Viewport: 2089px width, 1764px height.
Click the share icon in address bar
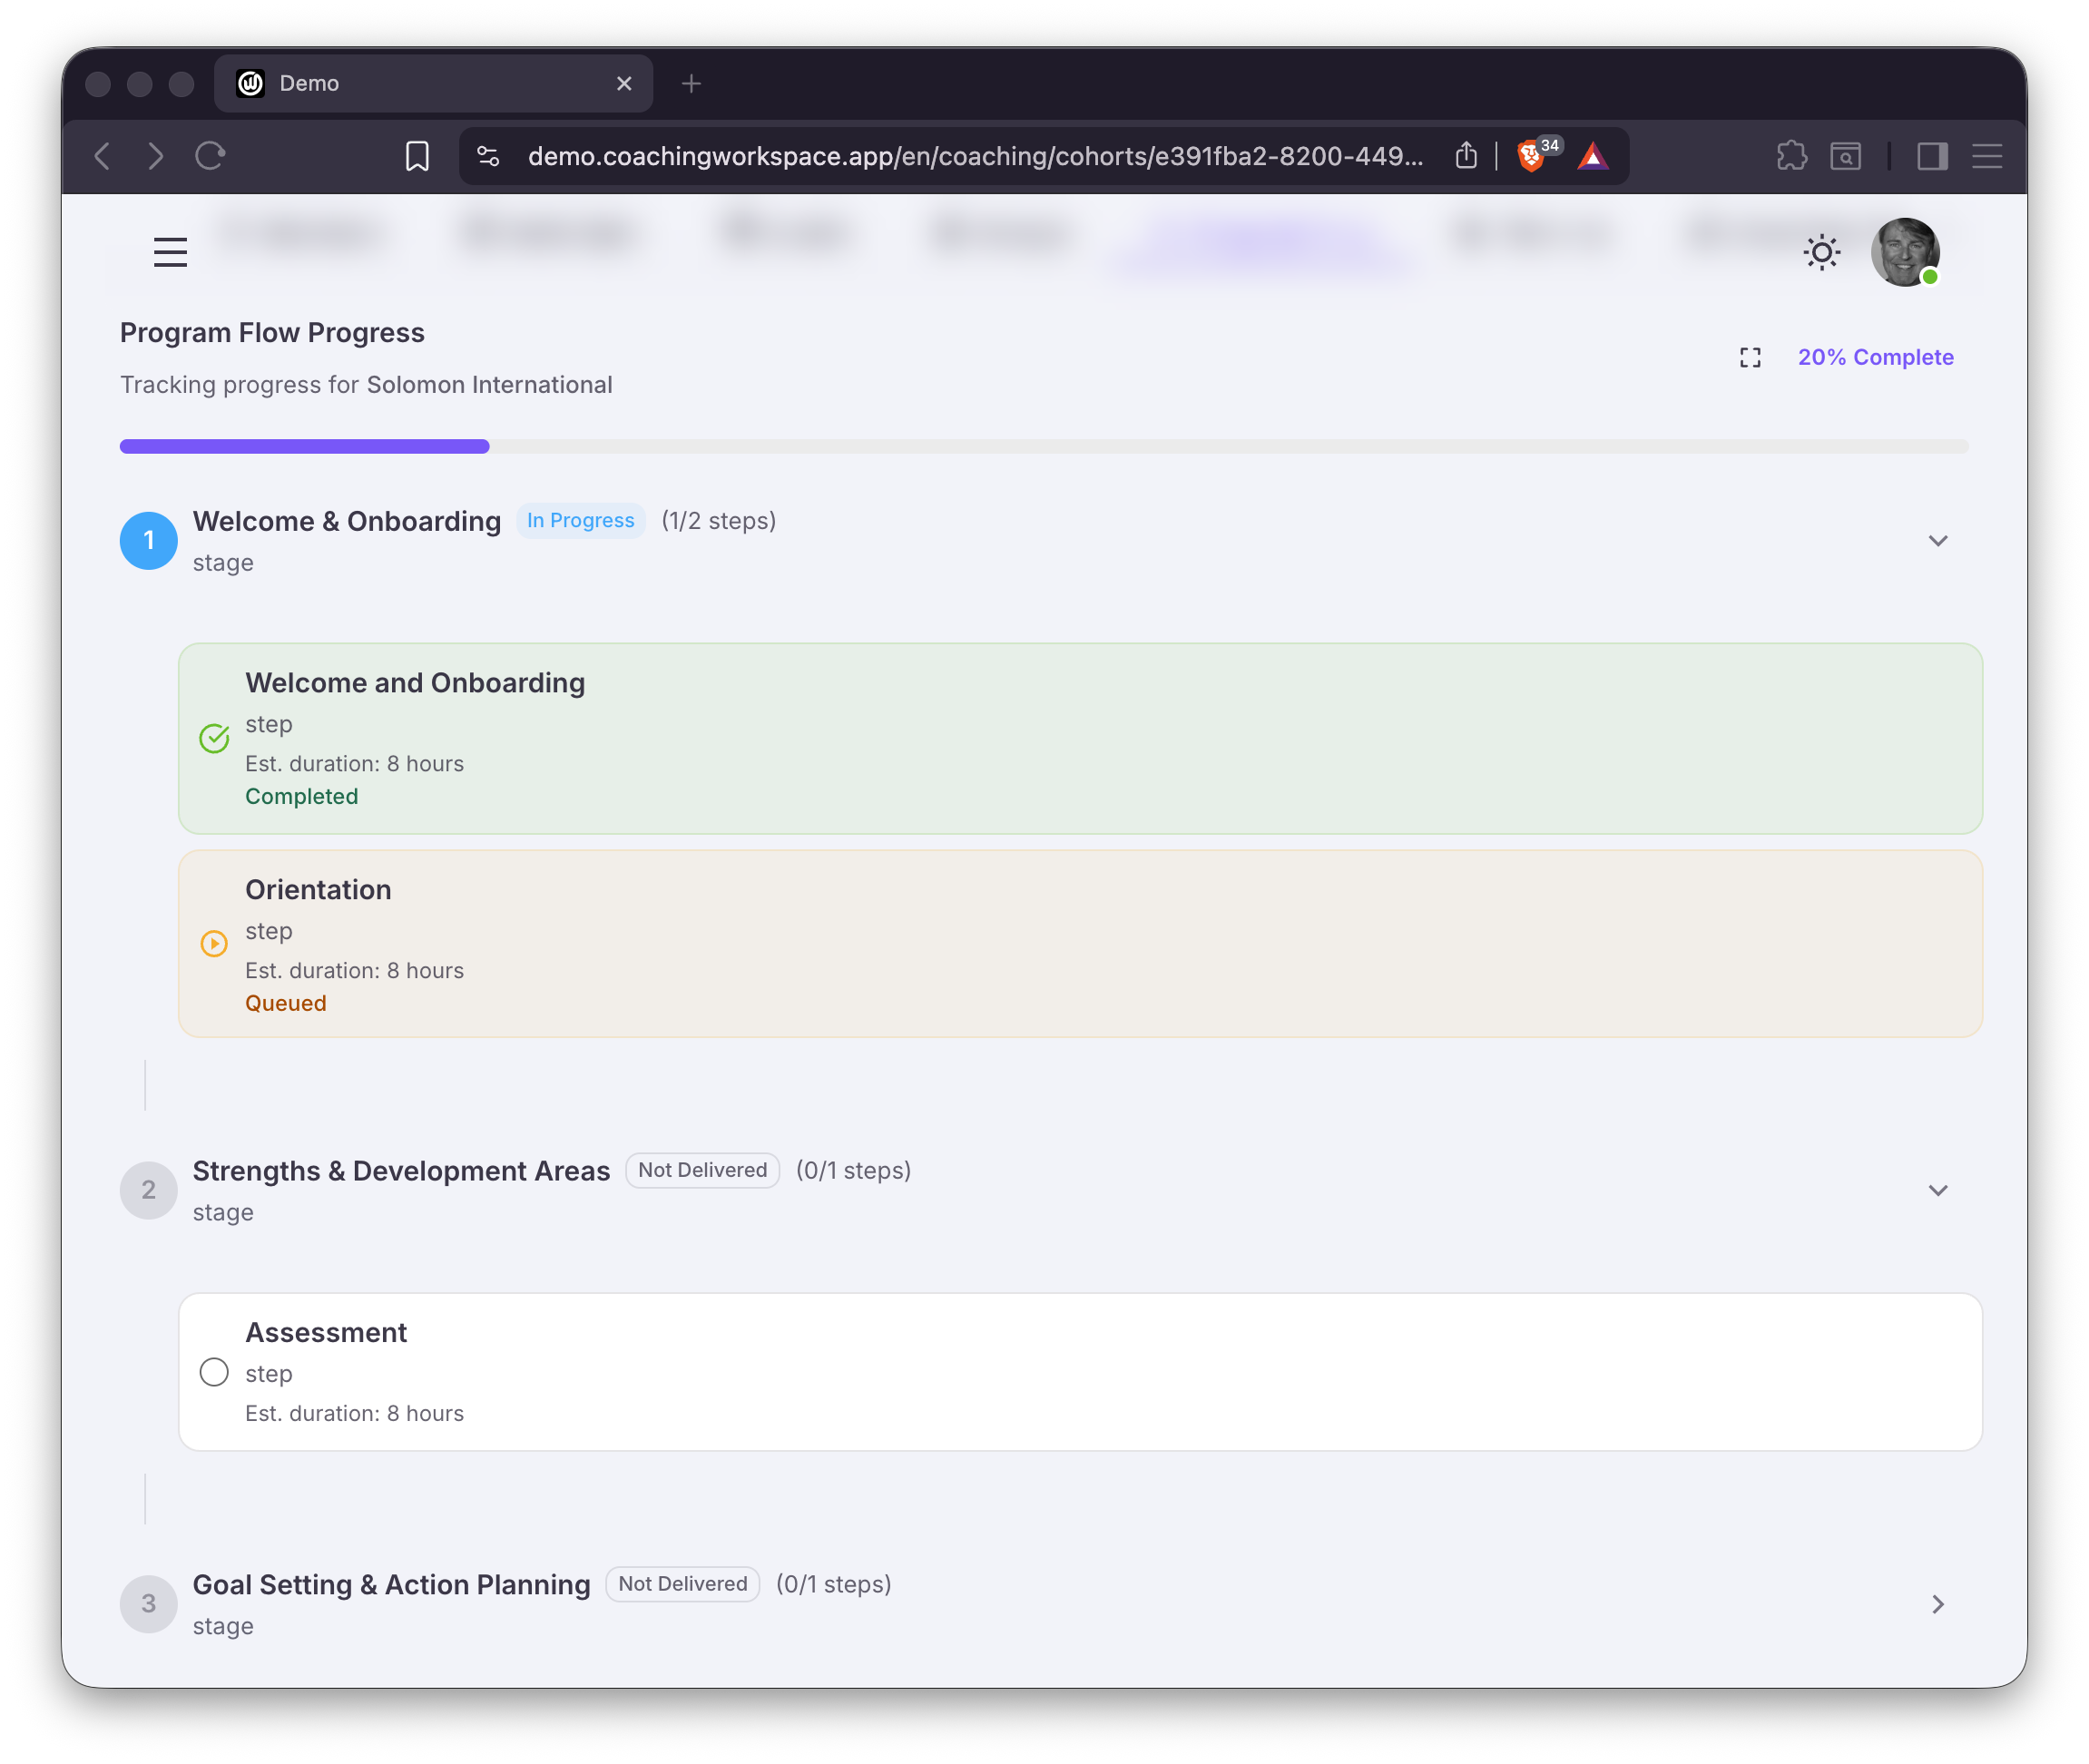(x=1466, y=156)
